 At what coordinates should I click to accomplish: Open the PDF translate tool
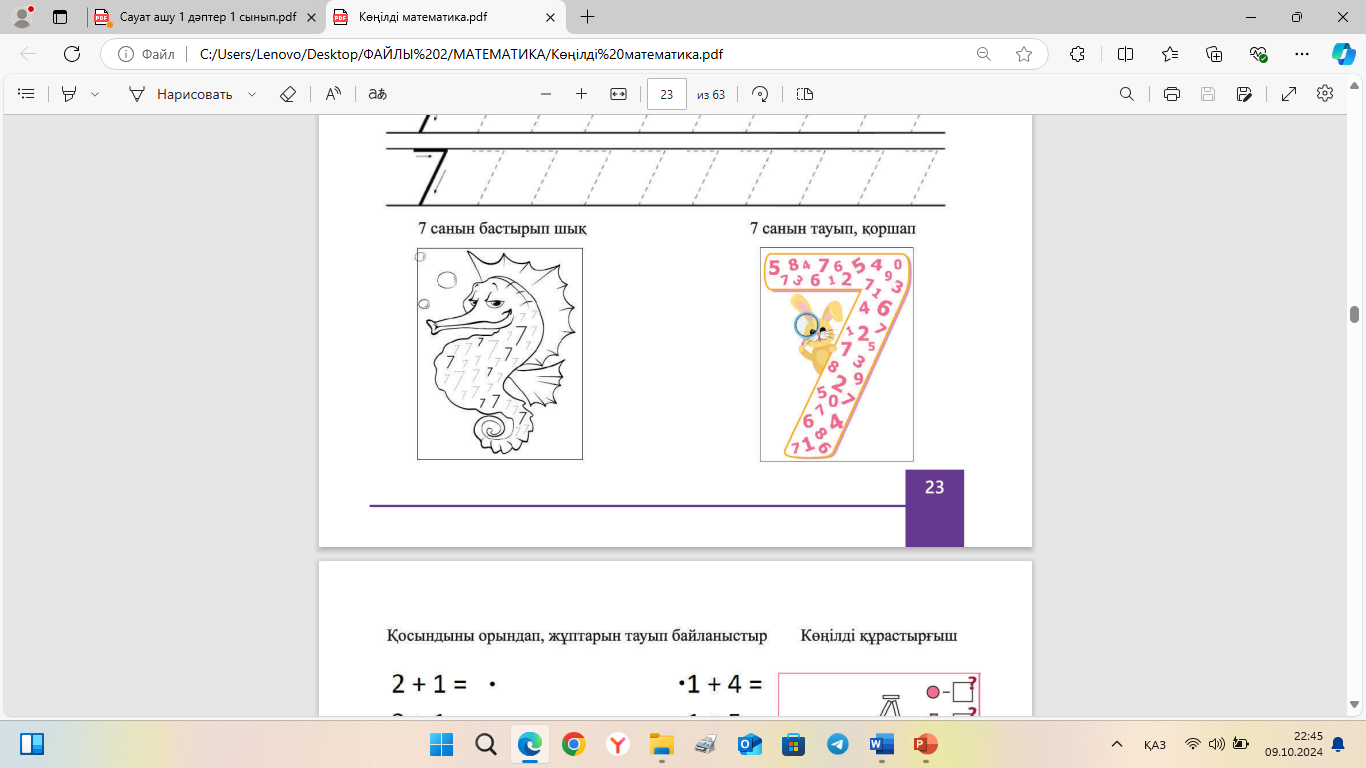(x=377, y=94)
